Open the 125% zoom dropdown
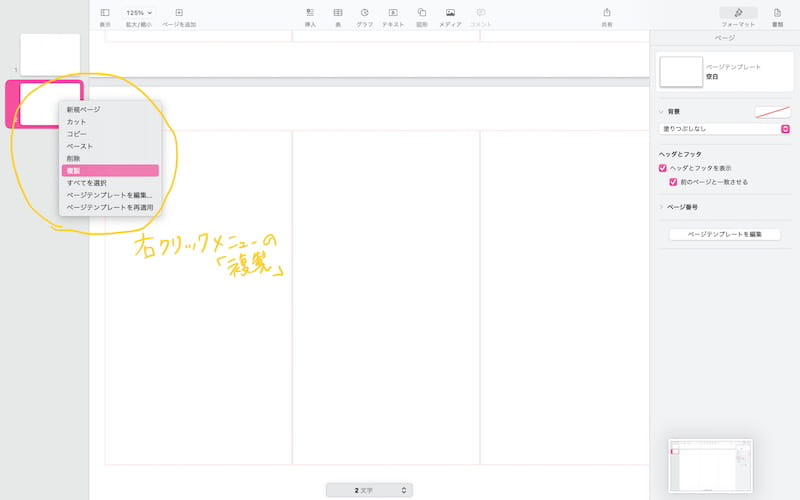 (139, 12)
